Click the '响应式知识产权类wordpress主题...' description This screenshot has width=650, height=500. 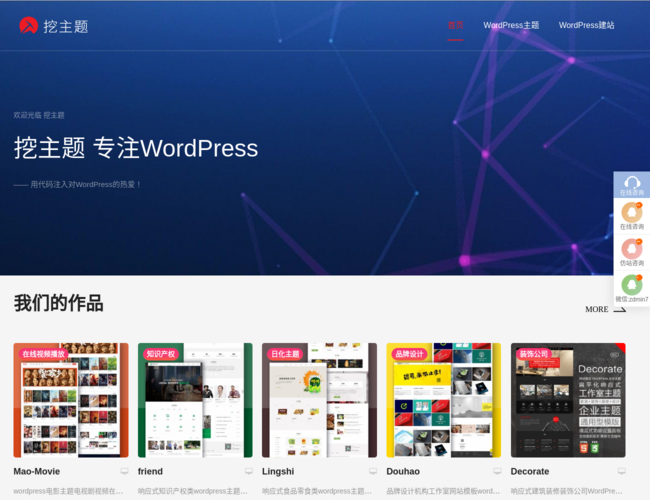pos(192,491)
